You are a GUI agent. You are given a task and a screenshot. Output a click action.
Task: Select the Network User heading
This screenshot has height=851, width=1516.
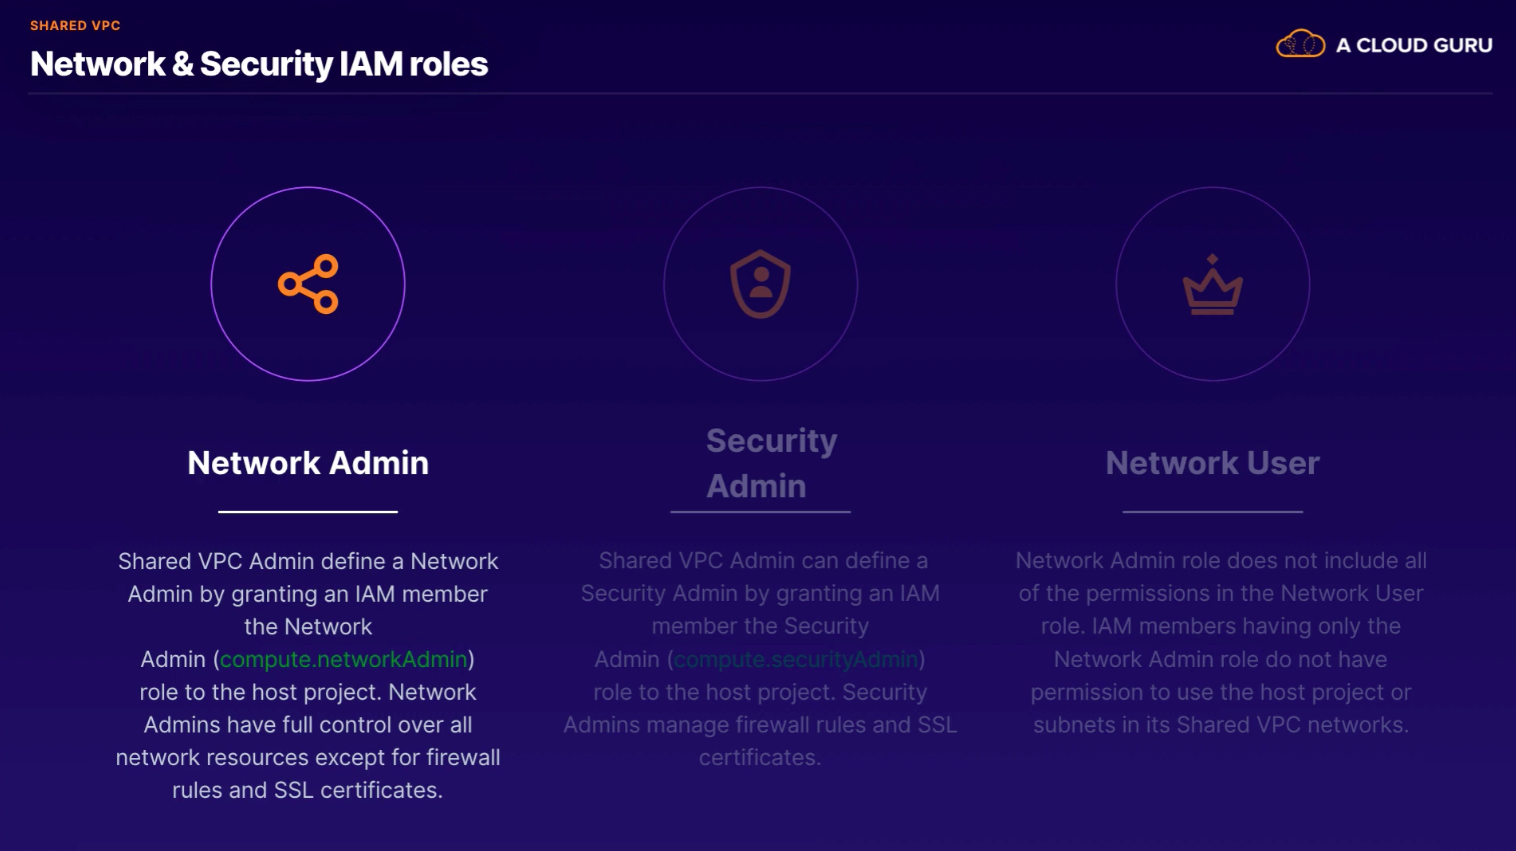1212,463
